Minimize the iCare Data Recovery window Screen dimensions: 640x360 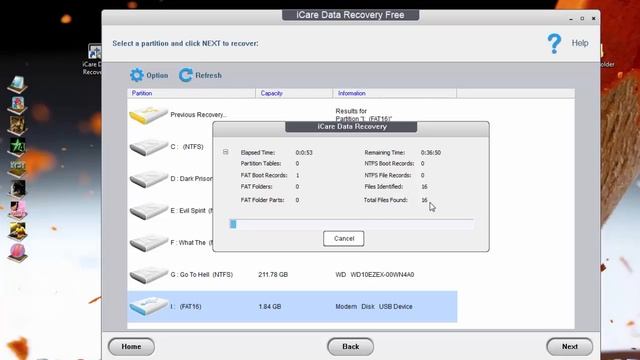[571, 19]
